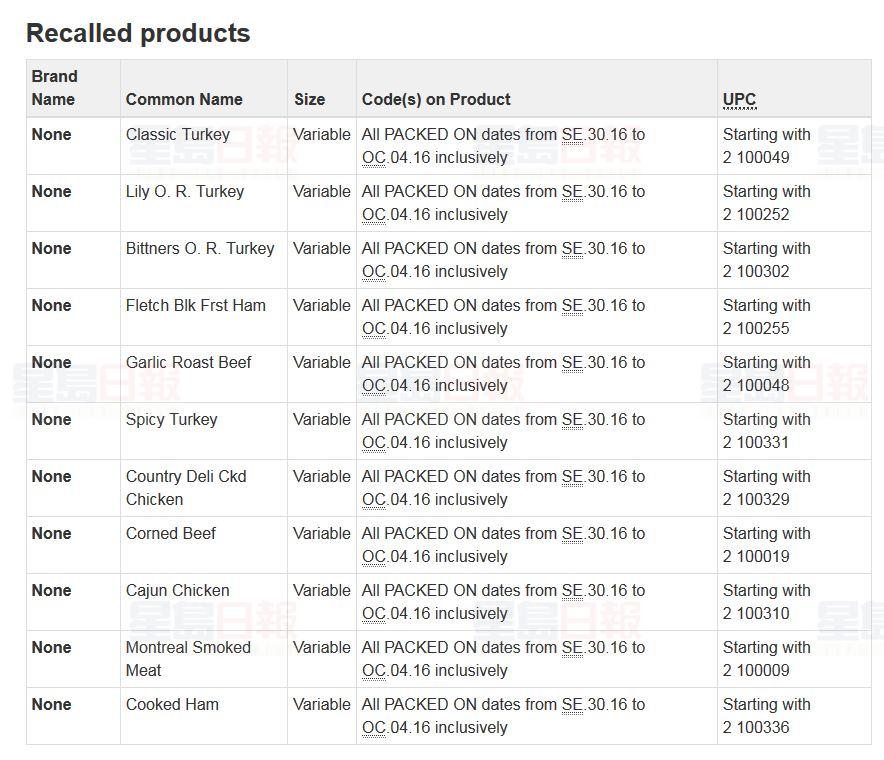Click the "Recalled products" heading

click(x=138, y=33)
